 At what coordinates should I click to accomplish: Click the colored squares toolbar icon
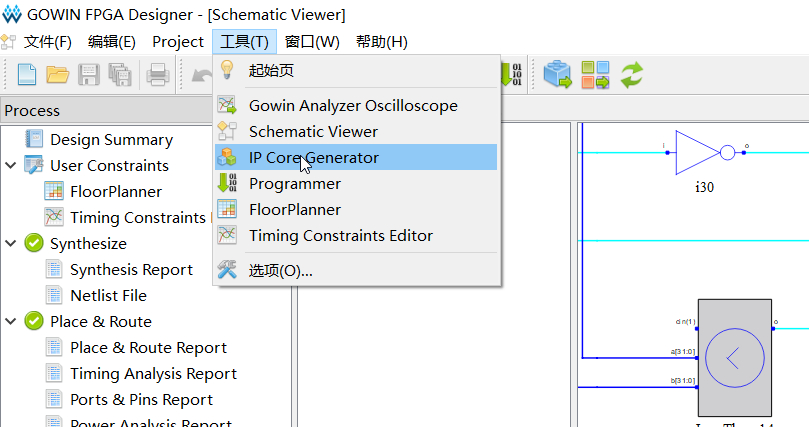point(595,75)
